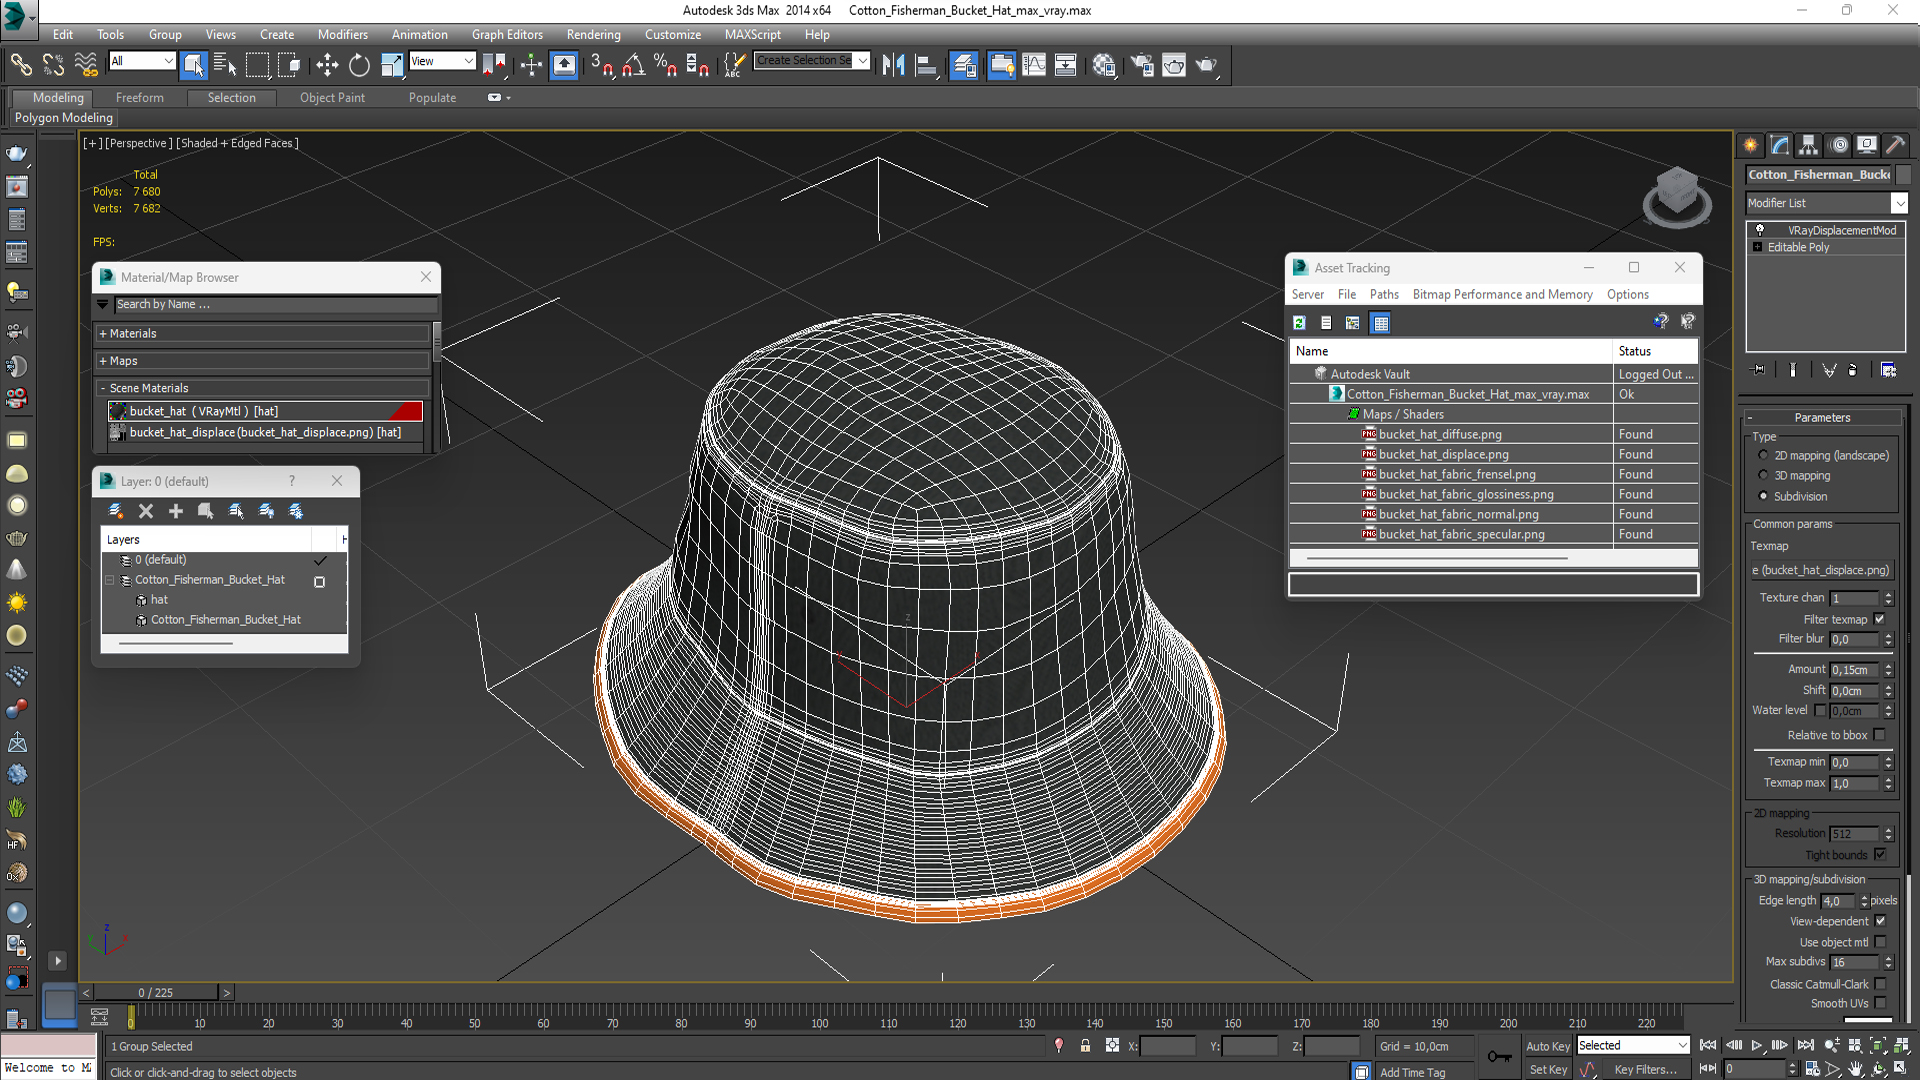The image size is (1920, 1080).
Task: Open Bitmap Performance and Memory menu
Action: 1502,294
